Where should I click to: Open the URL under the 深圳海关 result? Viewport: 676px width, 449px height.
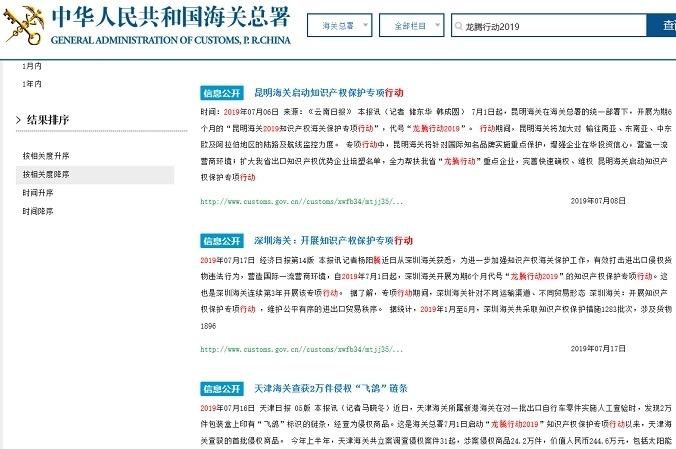[x=301, y=349]
